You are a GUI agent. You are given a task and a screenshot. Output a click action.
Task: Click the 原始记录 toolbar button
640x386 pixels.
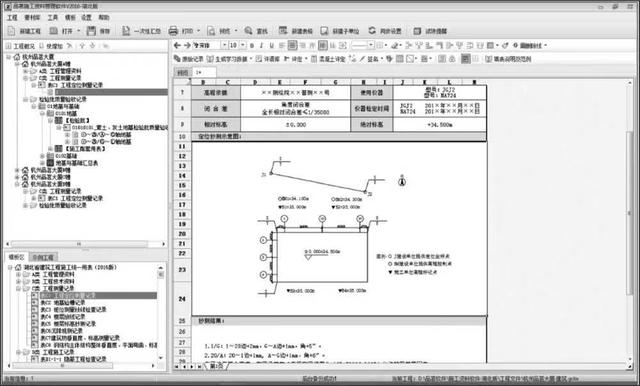point(189,59)
